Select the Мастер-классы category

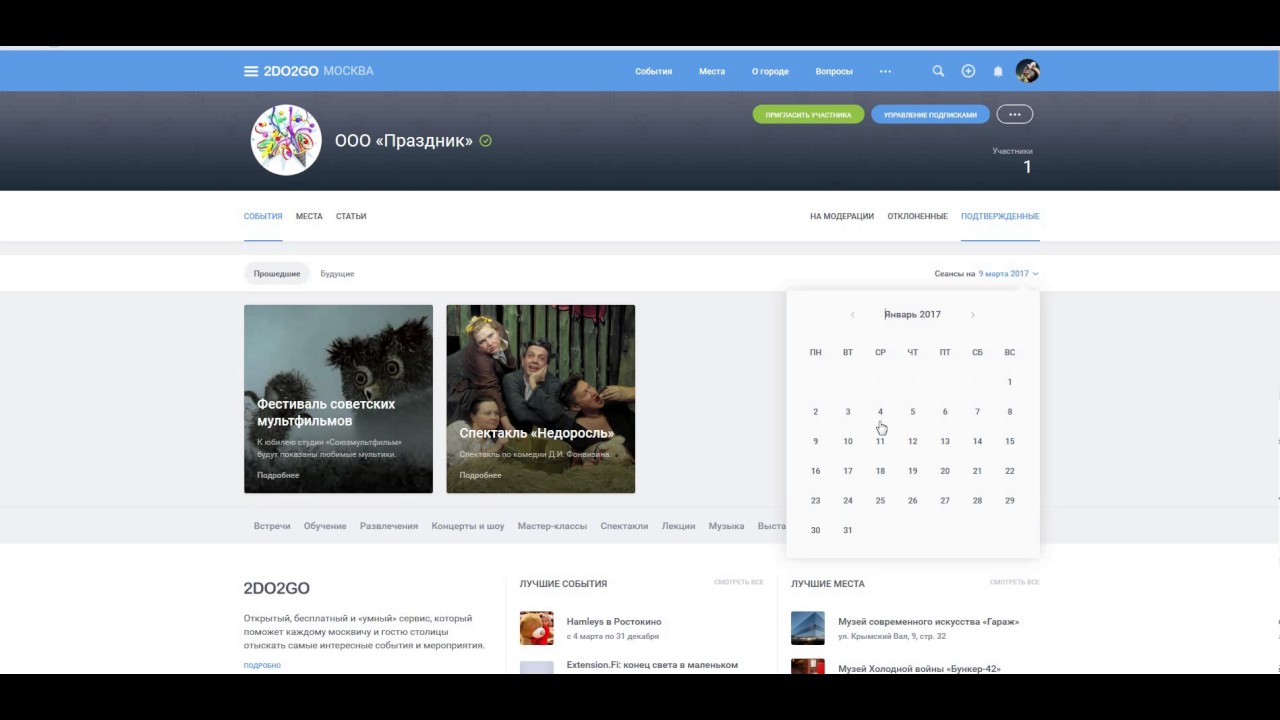click(552, 526)
